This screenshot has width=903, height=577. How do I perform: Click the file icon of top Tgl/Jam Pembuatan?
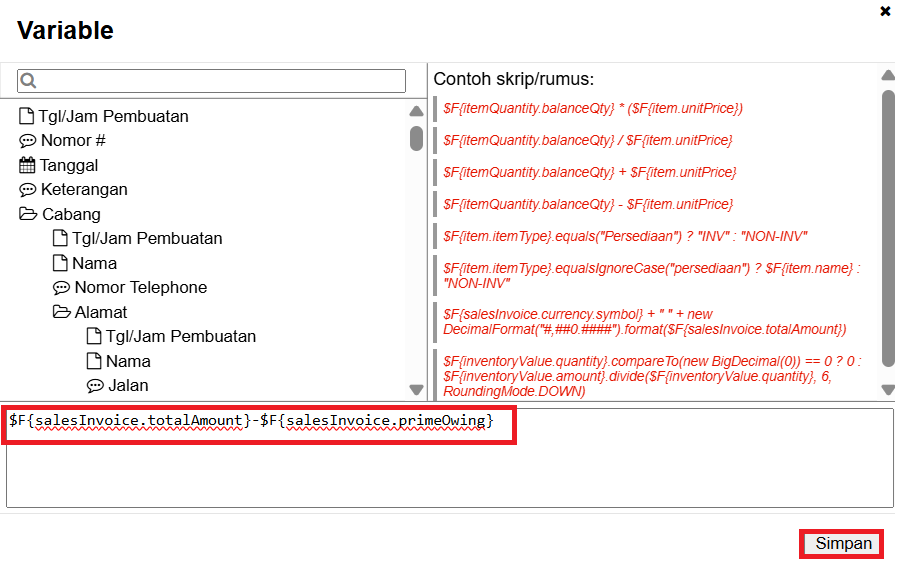(27, 116)
